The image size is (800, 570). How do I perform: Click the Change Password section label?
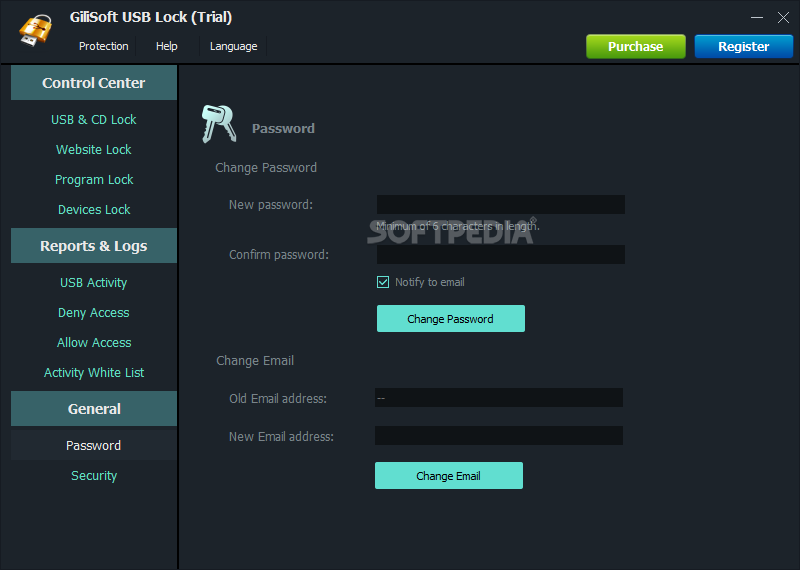coord(266,168)
